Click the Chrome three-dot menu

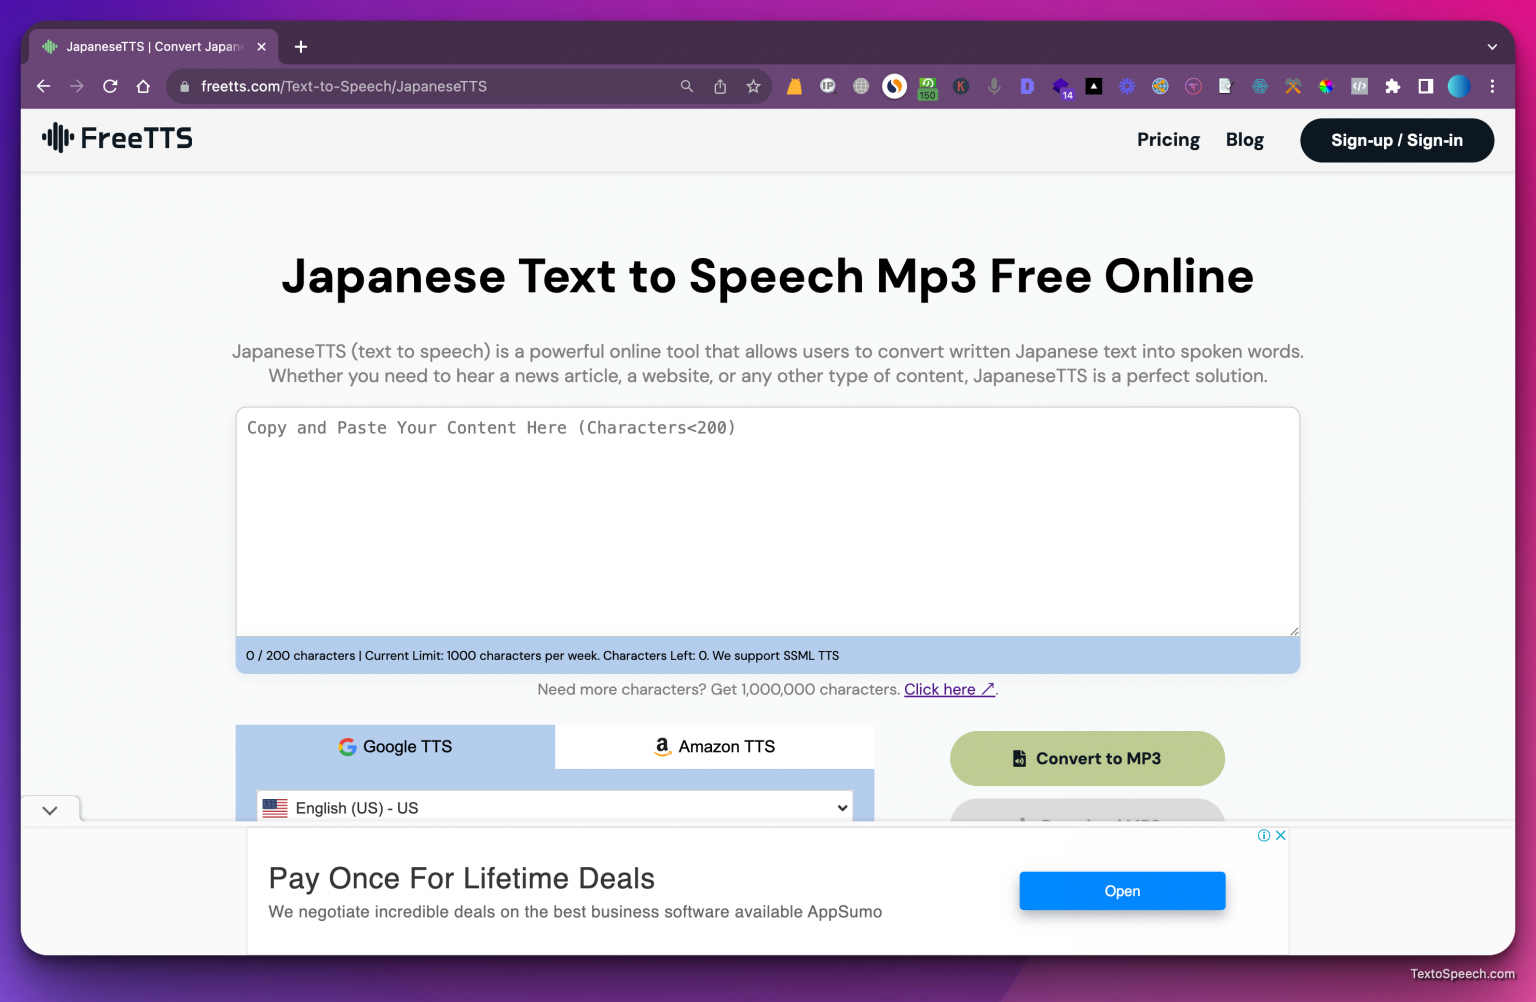pos(1492,87)
